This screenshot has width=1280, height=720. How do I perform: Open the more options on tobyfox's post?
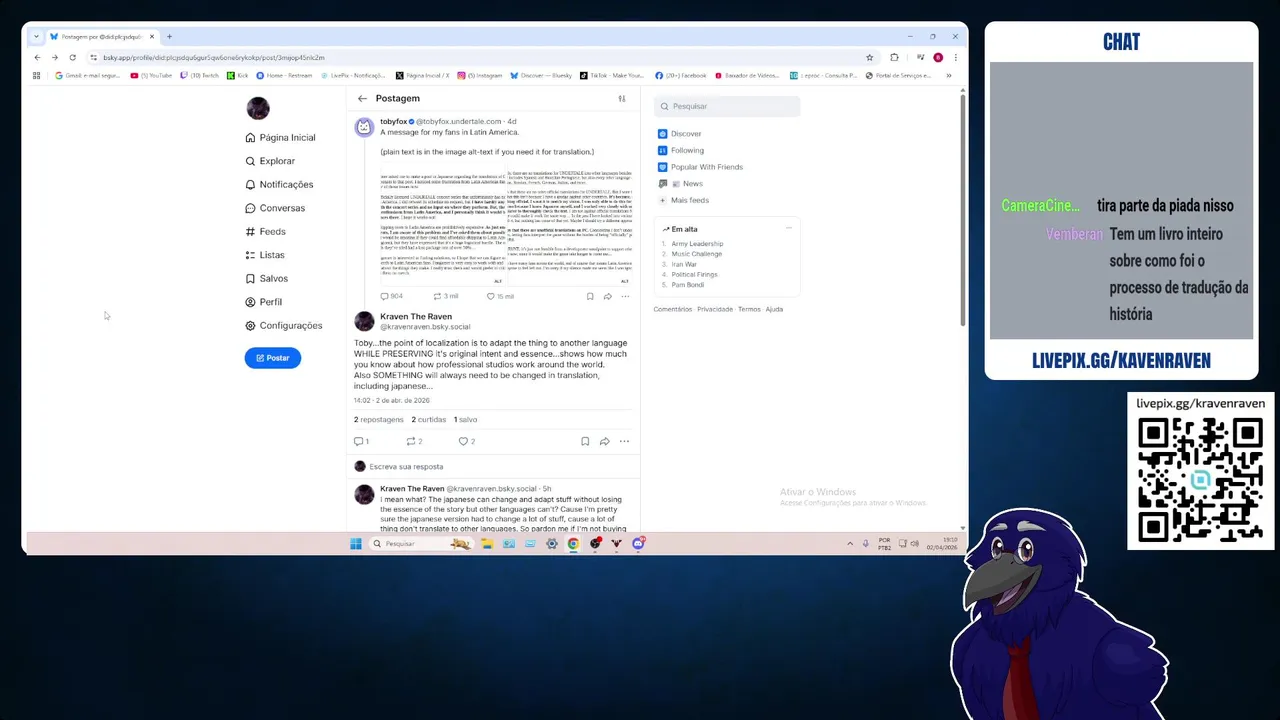625,296
